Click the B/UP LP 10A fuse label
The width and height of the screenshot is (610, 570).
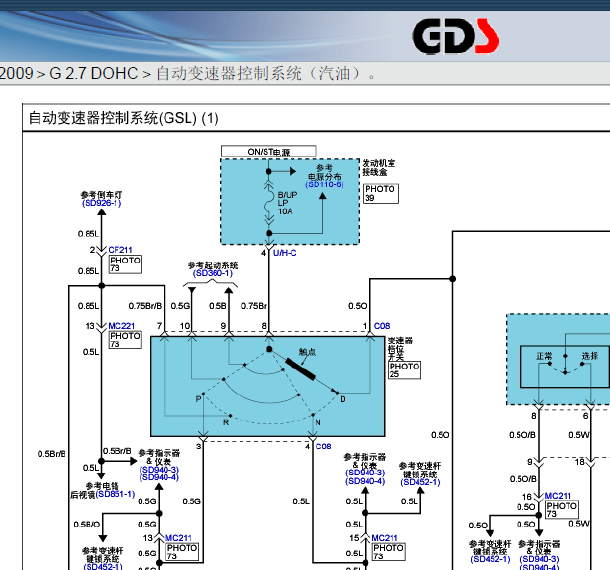coord(287,203)
